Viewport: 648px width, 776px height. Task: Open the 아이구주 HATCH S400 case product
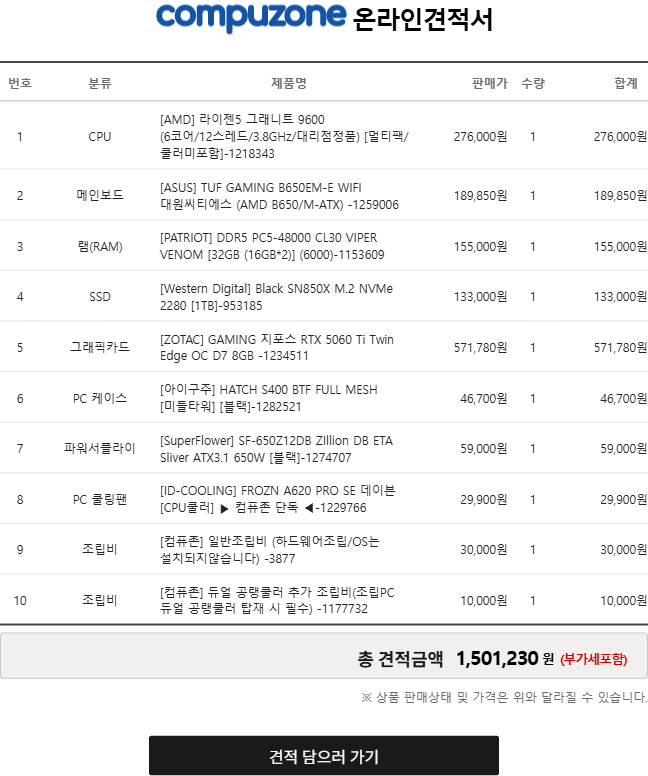pos(268,398)
